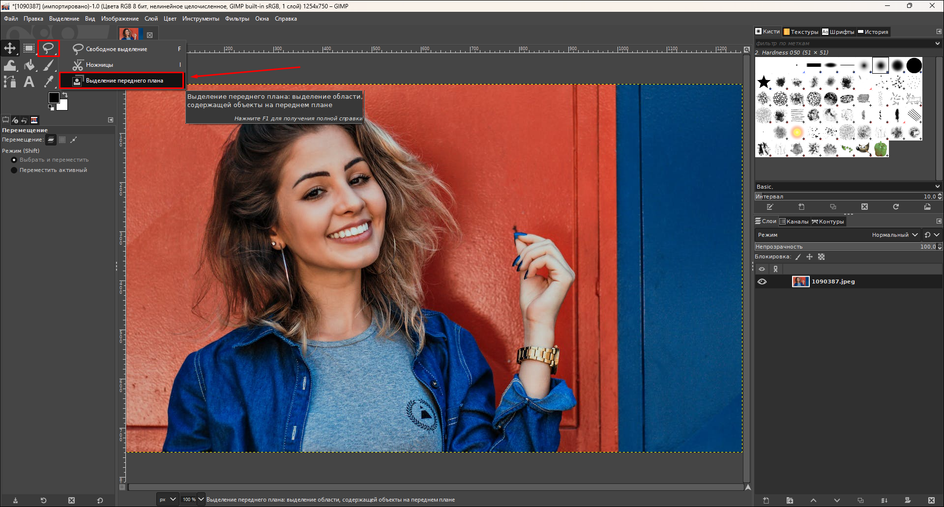Viewport: 944px width, 507px height.
Task: Click the background color white swatch
Action: pos(63,105)
